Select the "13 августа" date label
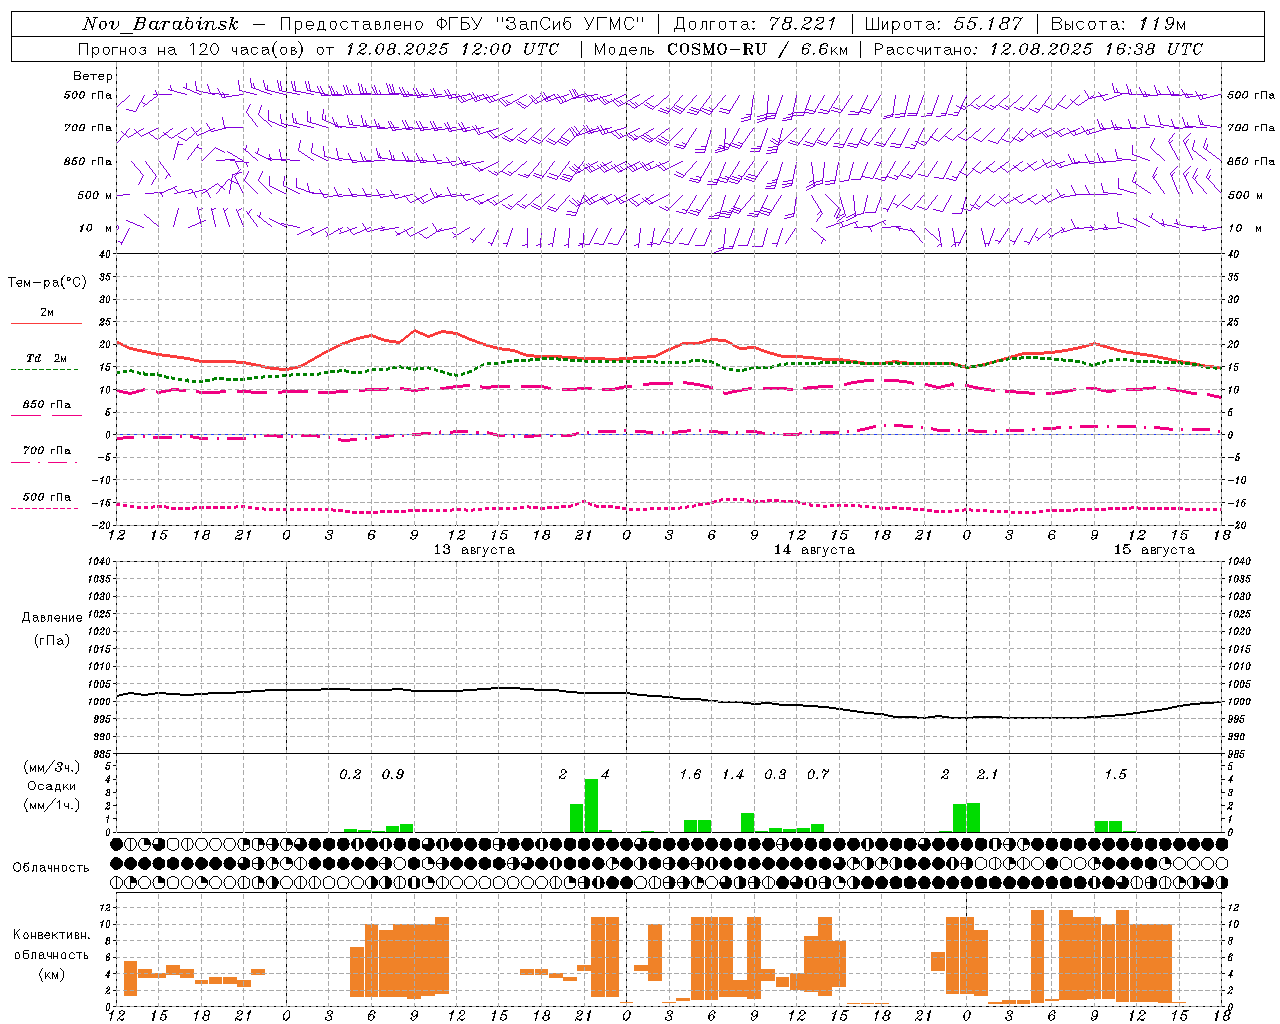This screenshot has height=1024, width=1280. [474, 550]
